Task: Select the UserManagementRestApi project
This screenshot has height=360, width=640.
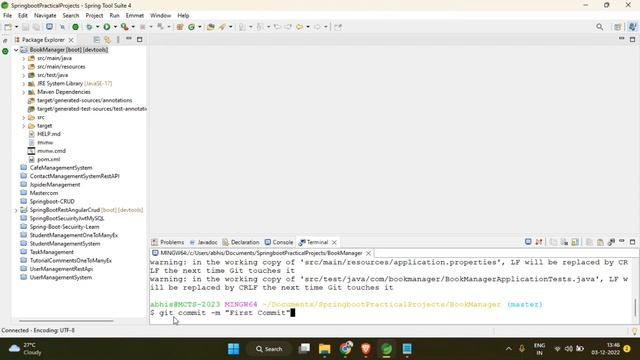Action: pyautogui.click(x=61, y=269)
